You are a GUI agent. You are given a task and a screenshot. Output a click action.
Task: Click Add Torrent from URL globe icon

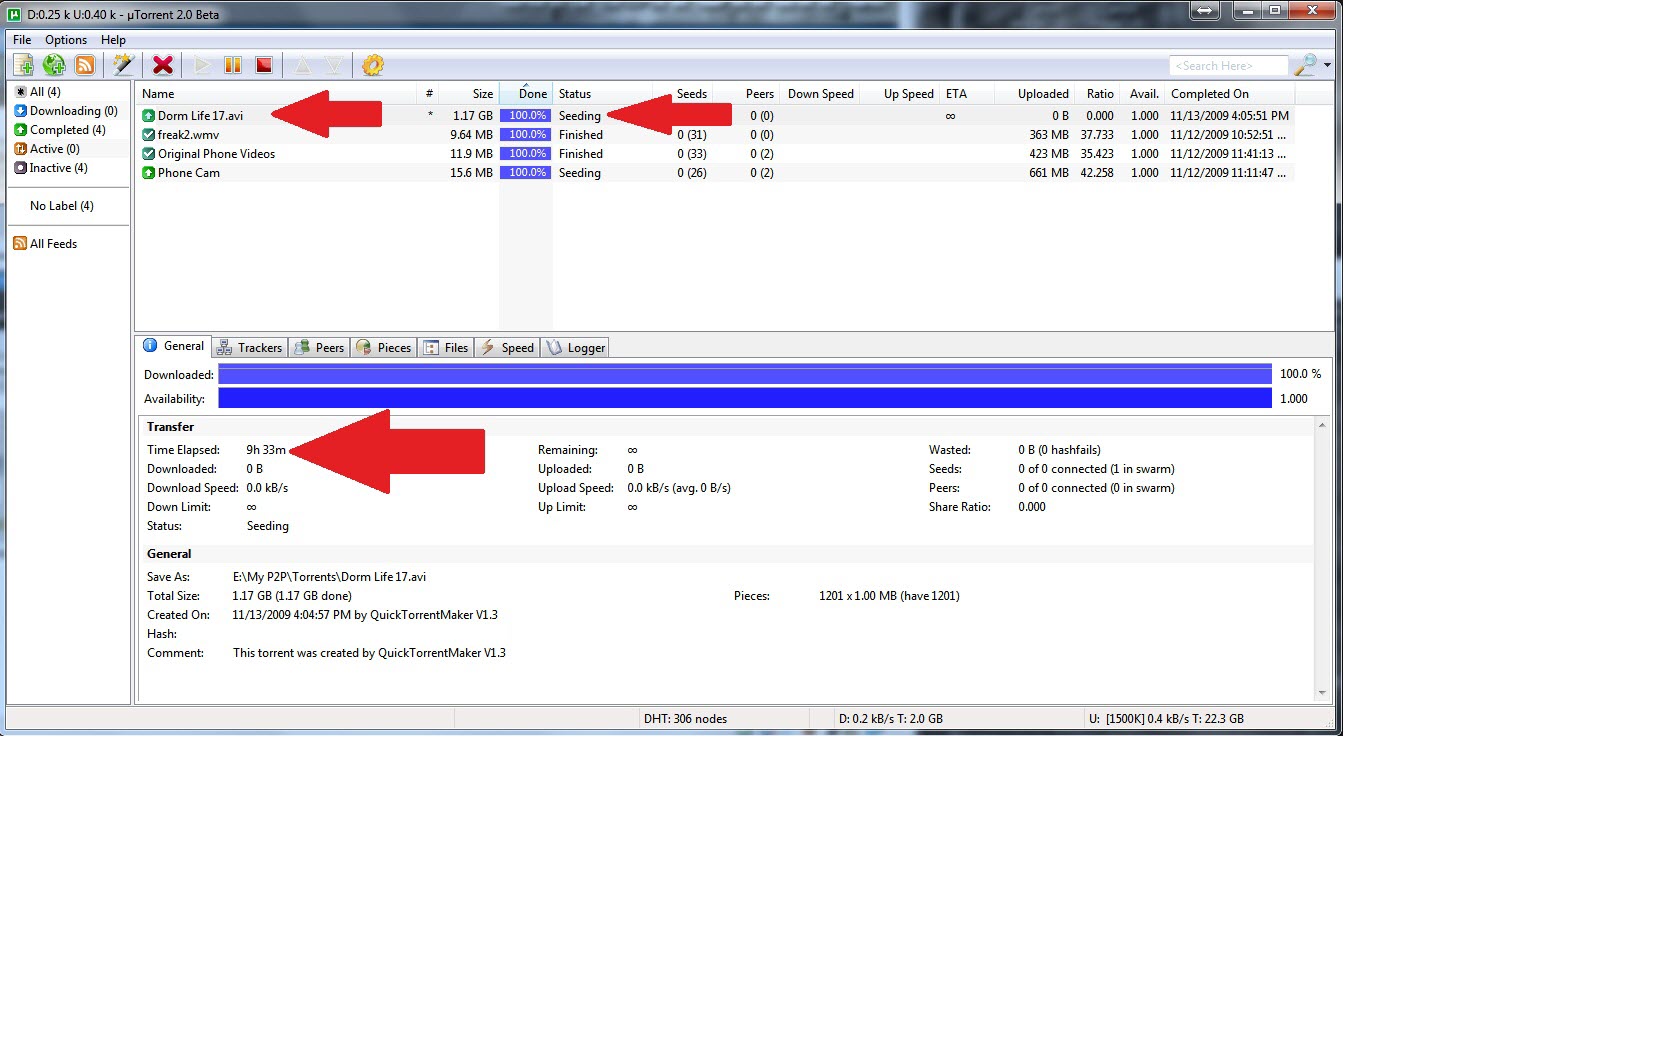pos(54,65)
